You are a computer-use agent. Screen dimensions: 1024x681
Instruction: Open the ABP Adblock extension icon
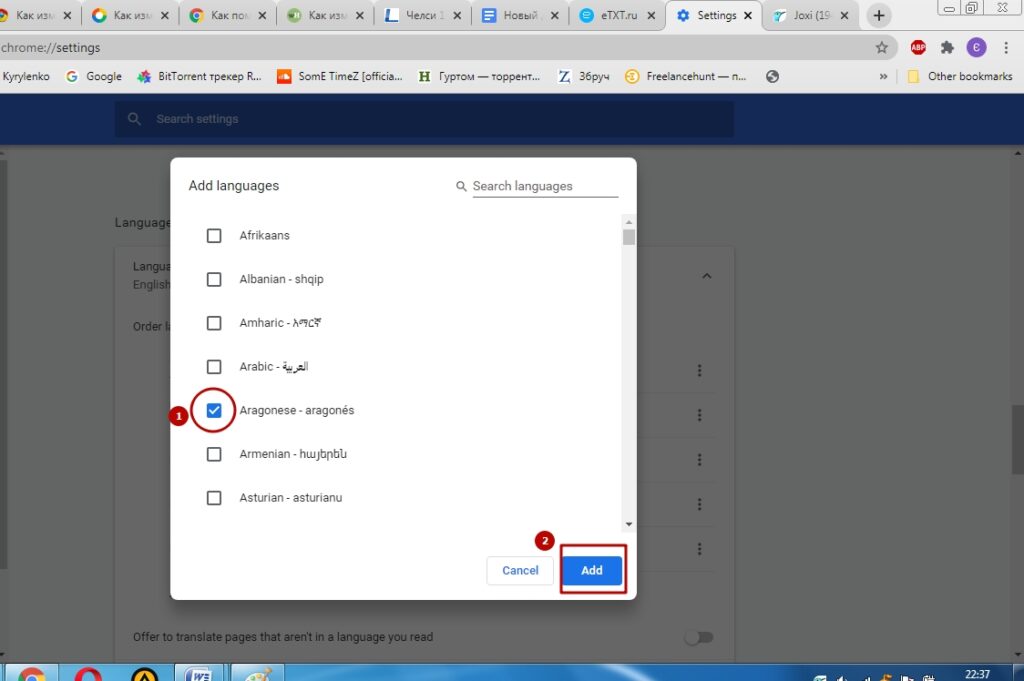click(x=918, y=47)
